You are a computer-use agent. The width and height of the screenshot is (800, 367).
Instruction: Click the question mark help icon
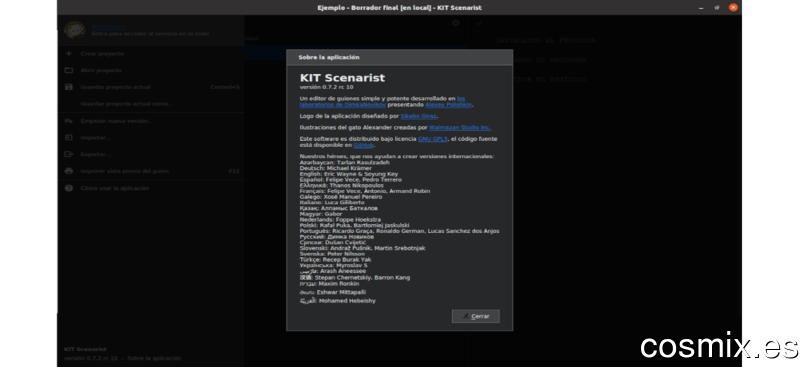pos(69,188)
